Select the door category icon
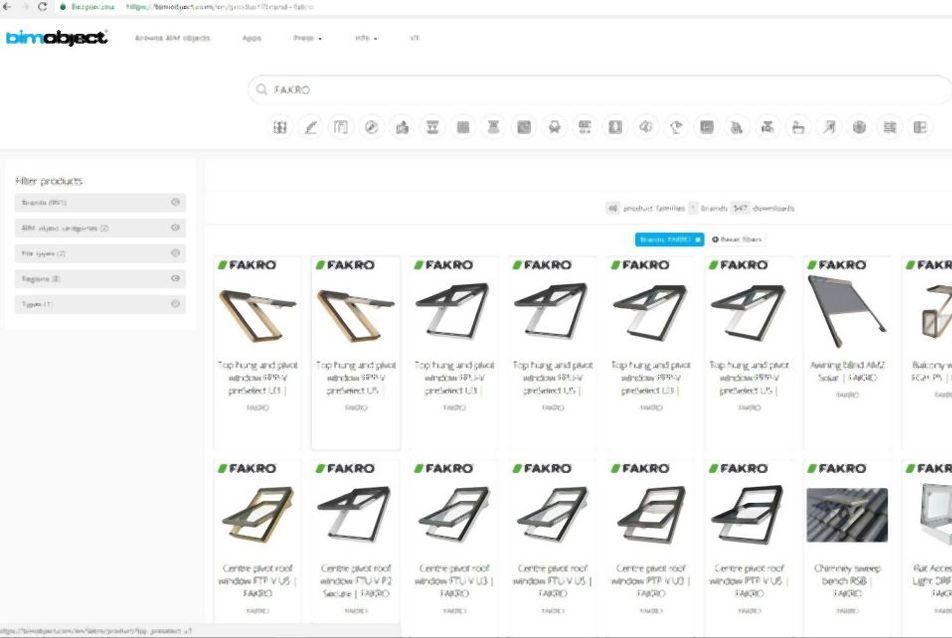The width and height of the screenshot is (952, 638). 341,127
